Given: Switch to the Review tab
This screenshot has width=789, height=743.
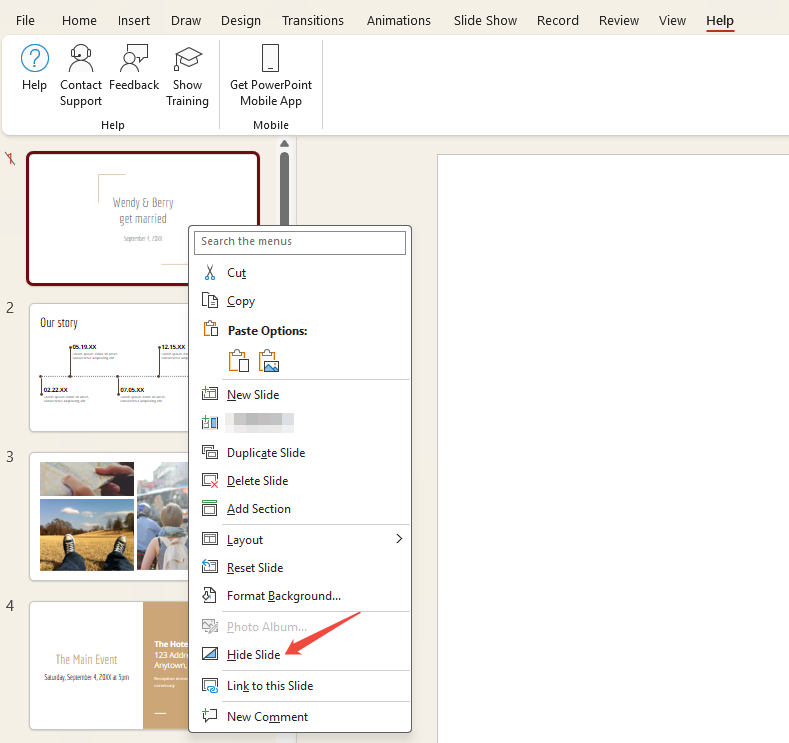Looking at the screenshot, I should click(618, 21).
